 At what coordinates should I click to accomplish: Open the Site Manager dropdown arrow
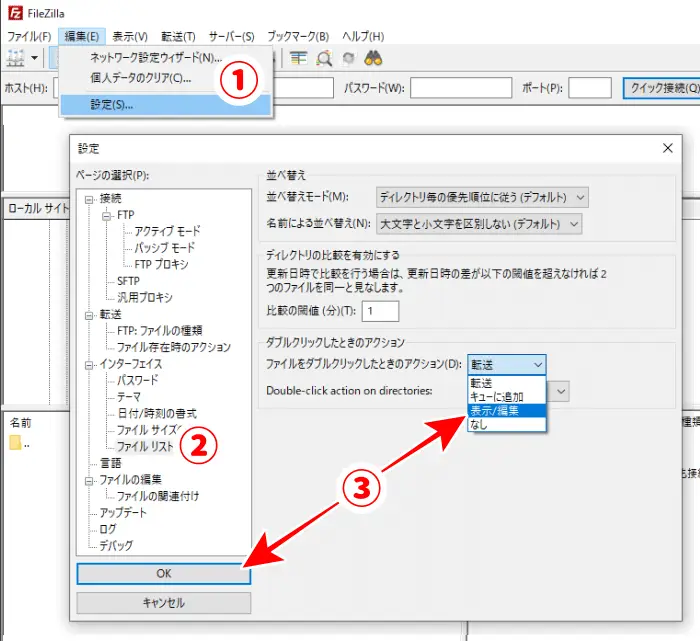click(x=34, y=58)
